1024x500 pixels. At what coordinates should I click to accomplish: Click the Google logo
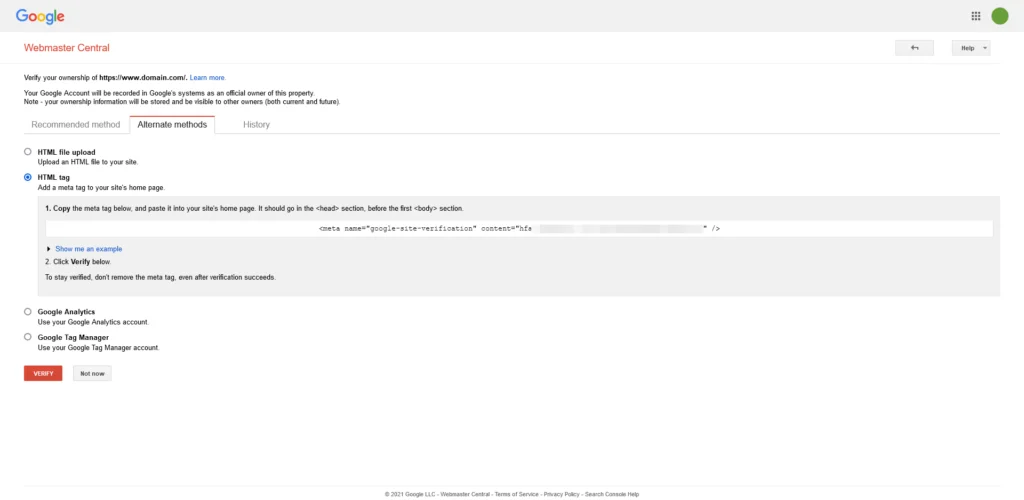tap(40, 17)
